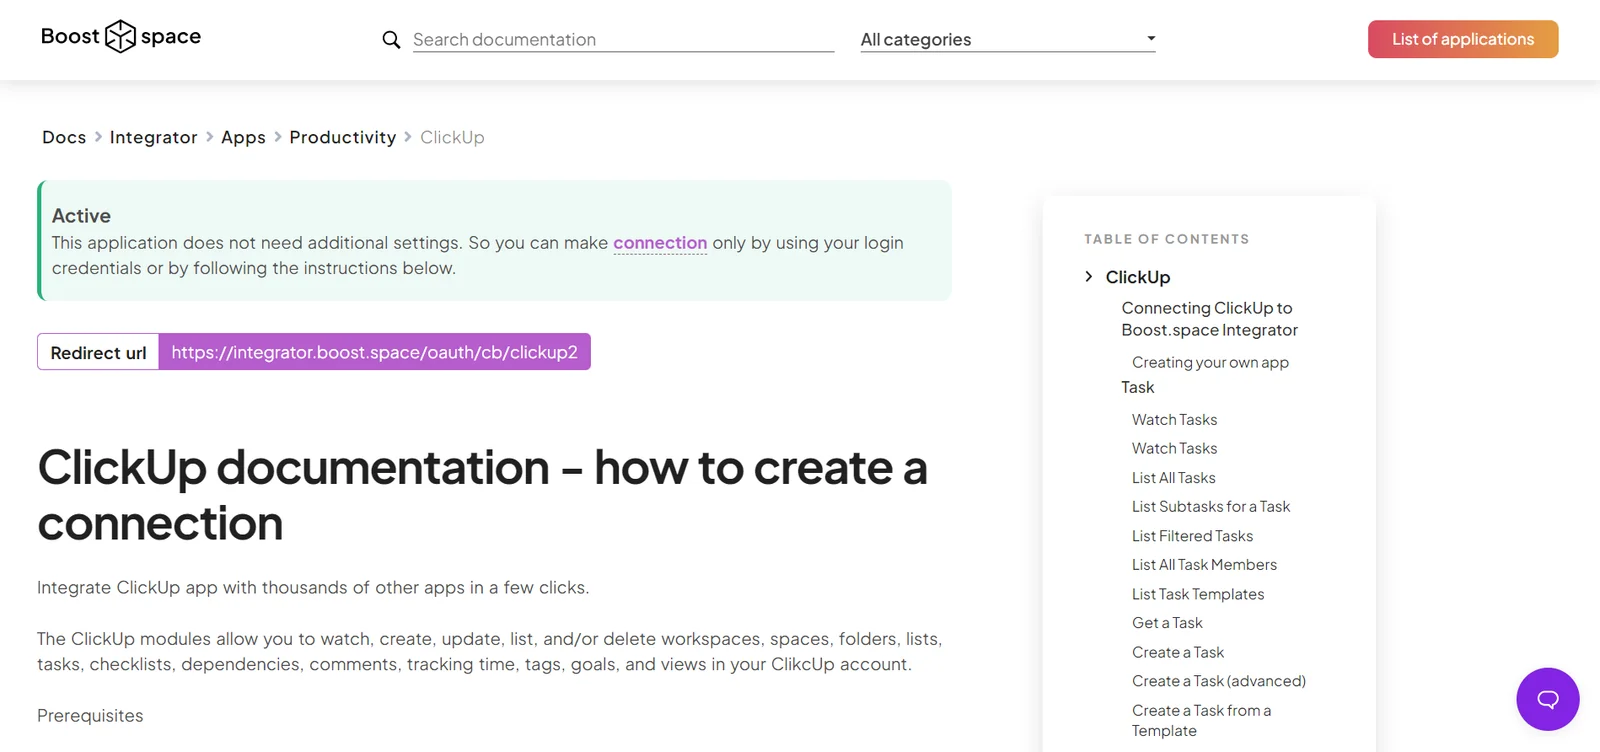This screenshot has width=1600, height=752.
Task: Jump to Create a Task from a Template
Action: point(1201,720)
